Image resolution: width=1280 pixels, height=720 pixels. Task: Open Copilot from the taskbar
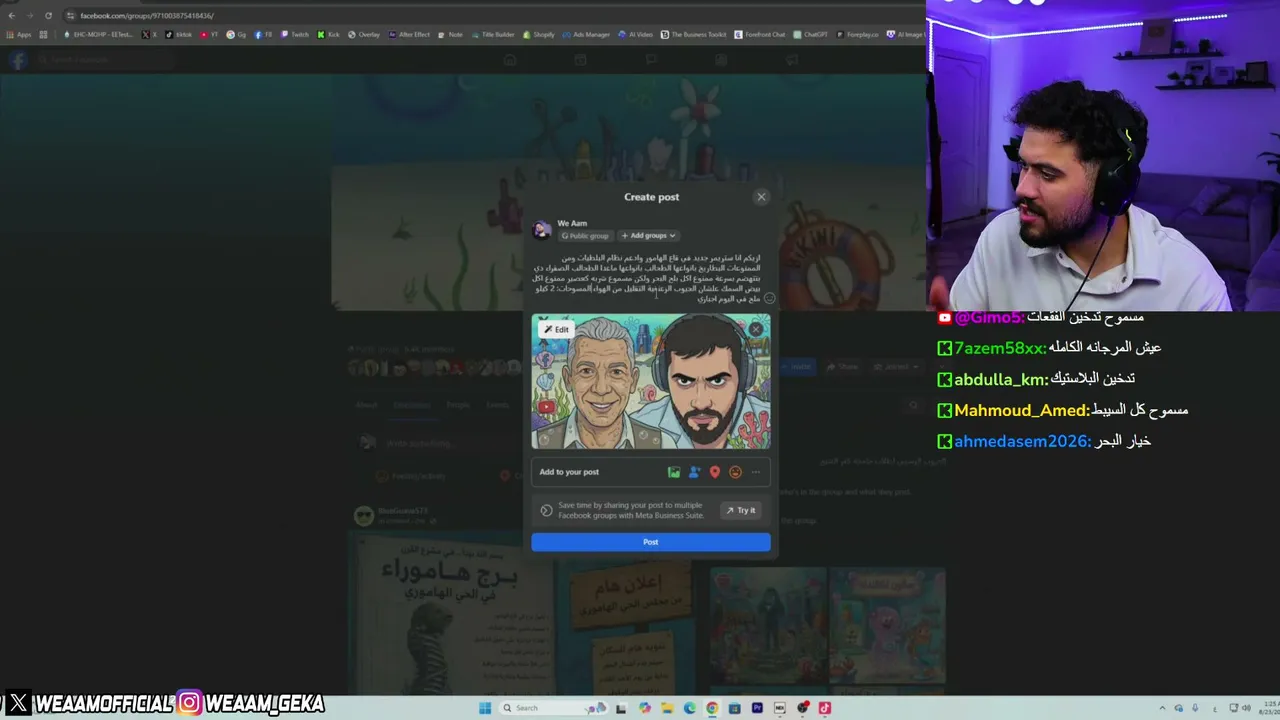(x=645, y=708)
